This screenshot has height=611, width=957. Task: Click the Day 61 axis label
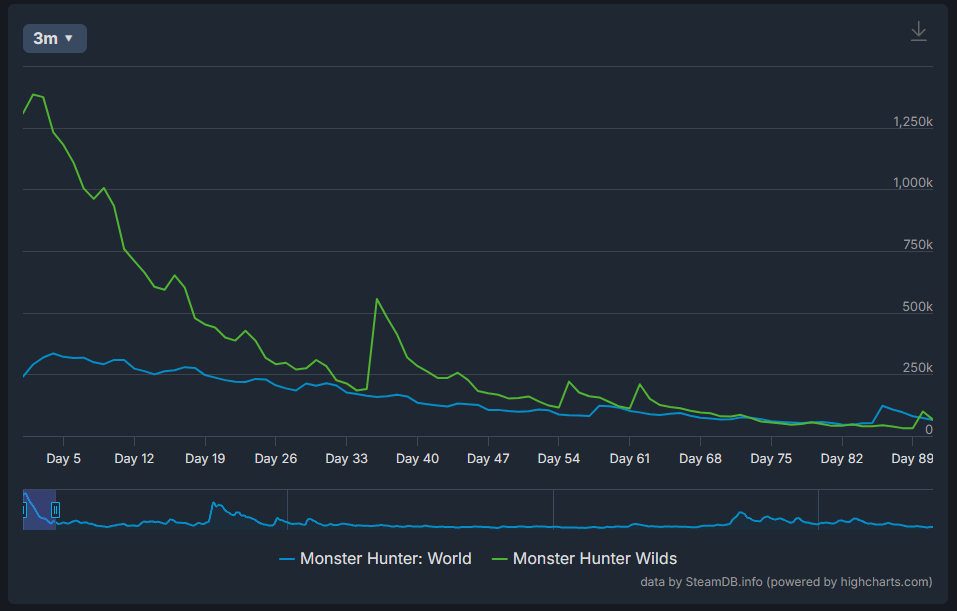point(630,458)
